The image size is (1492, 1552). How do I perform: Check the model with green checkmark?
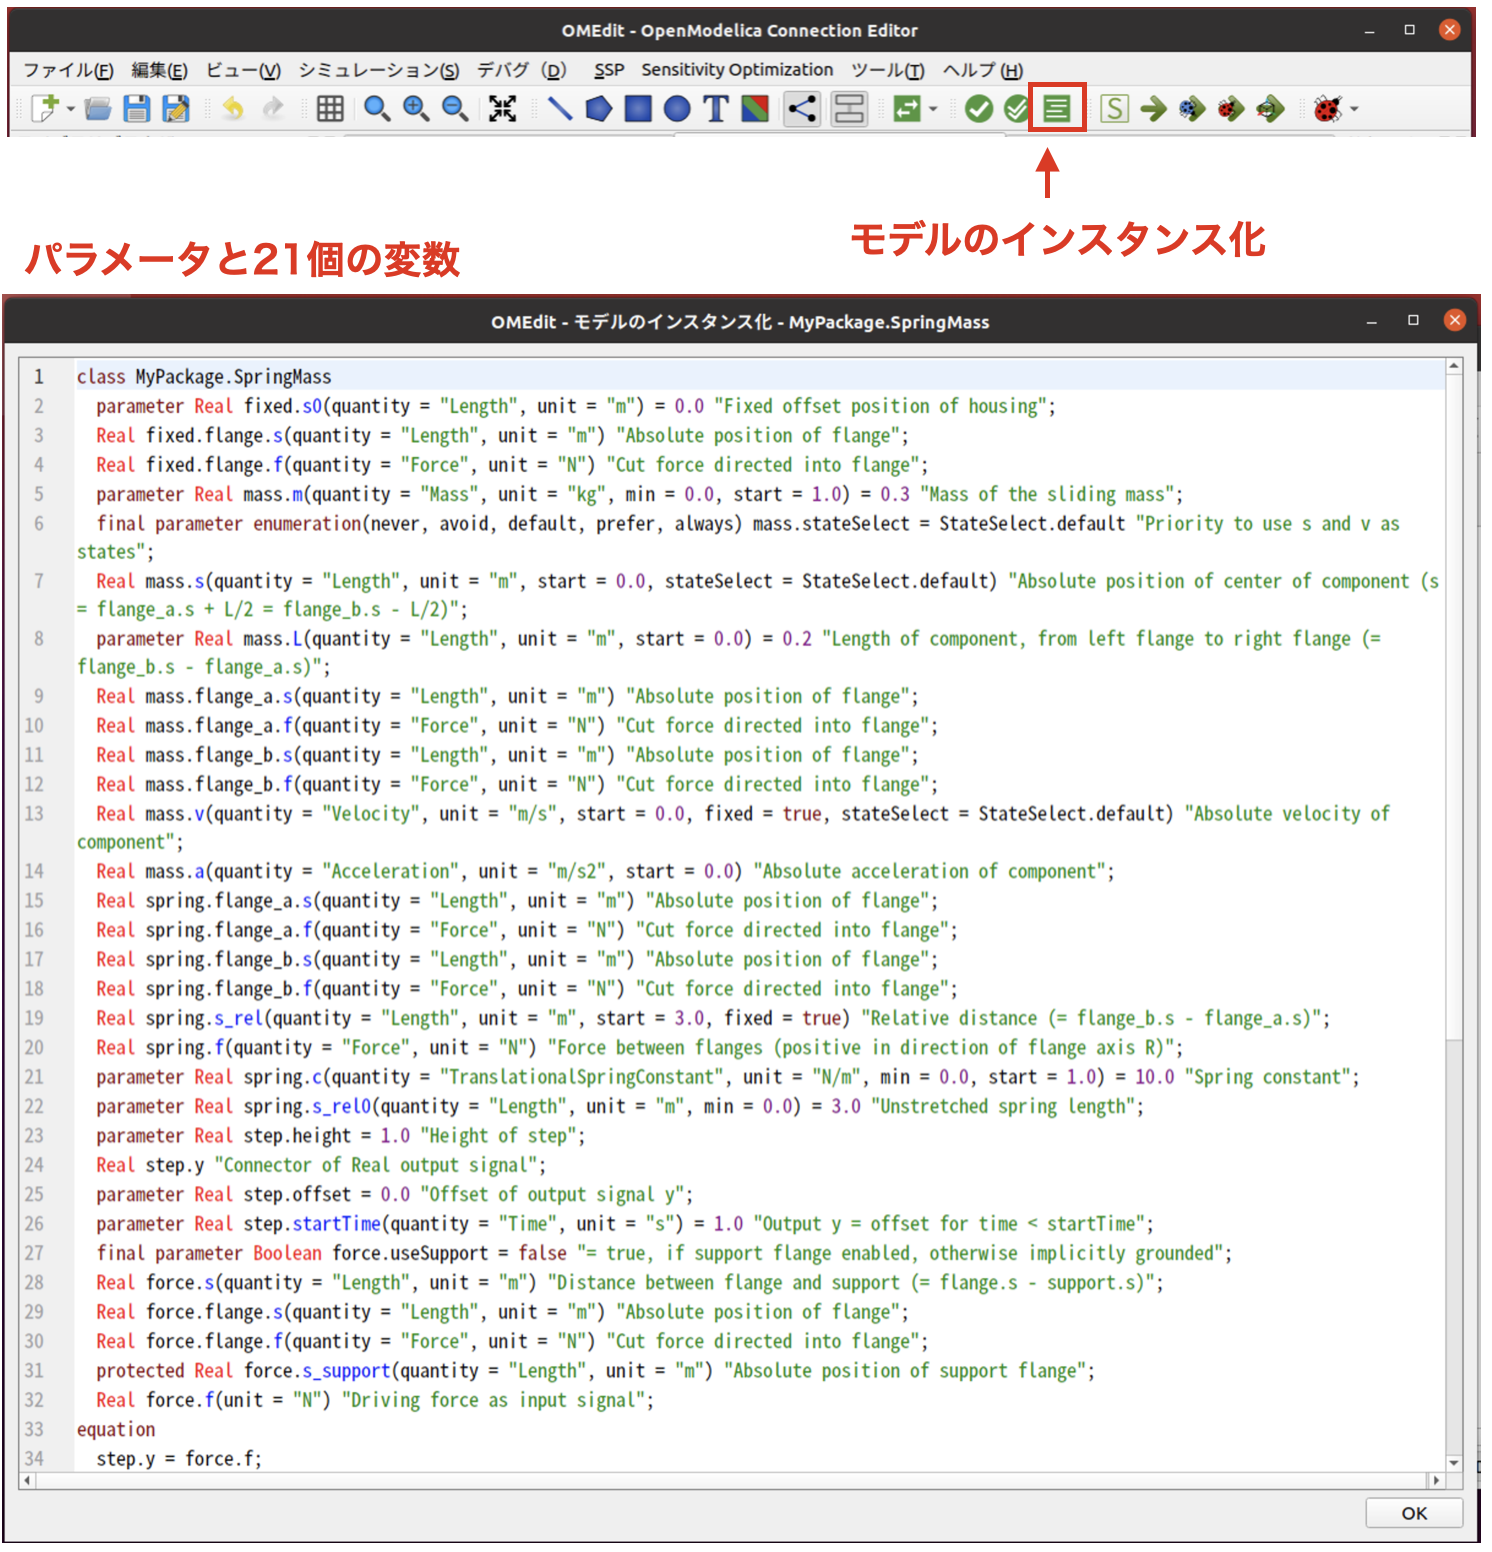pyautogui.click(x=979, y=108)
